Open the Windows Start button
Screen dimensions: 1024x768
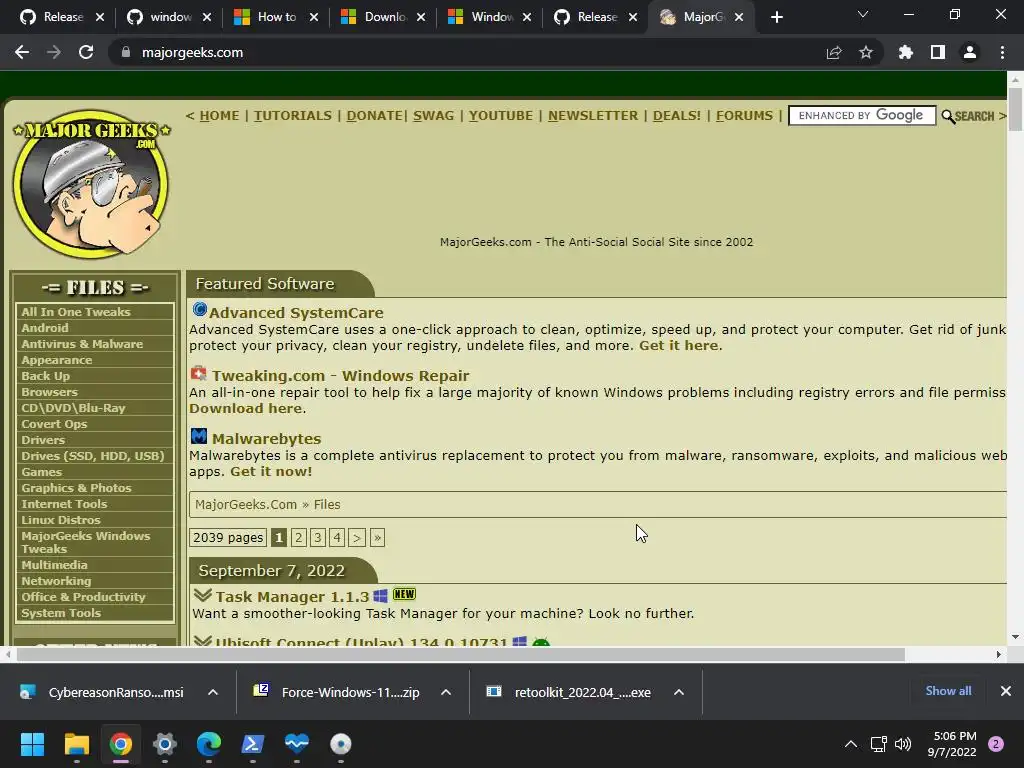[32, 744]
